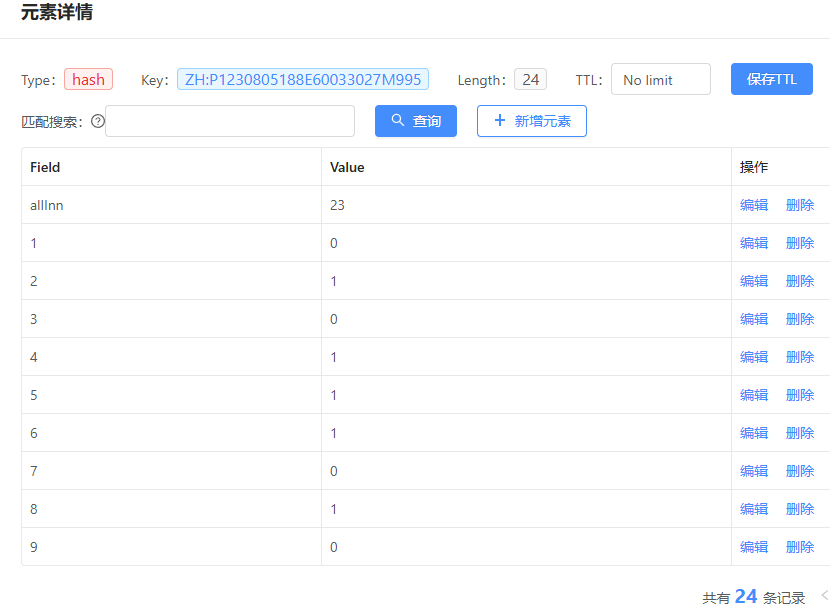
Task: Edit the allInn field row
Action: point(754,205)
